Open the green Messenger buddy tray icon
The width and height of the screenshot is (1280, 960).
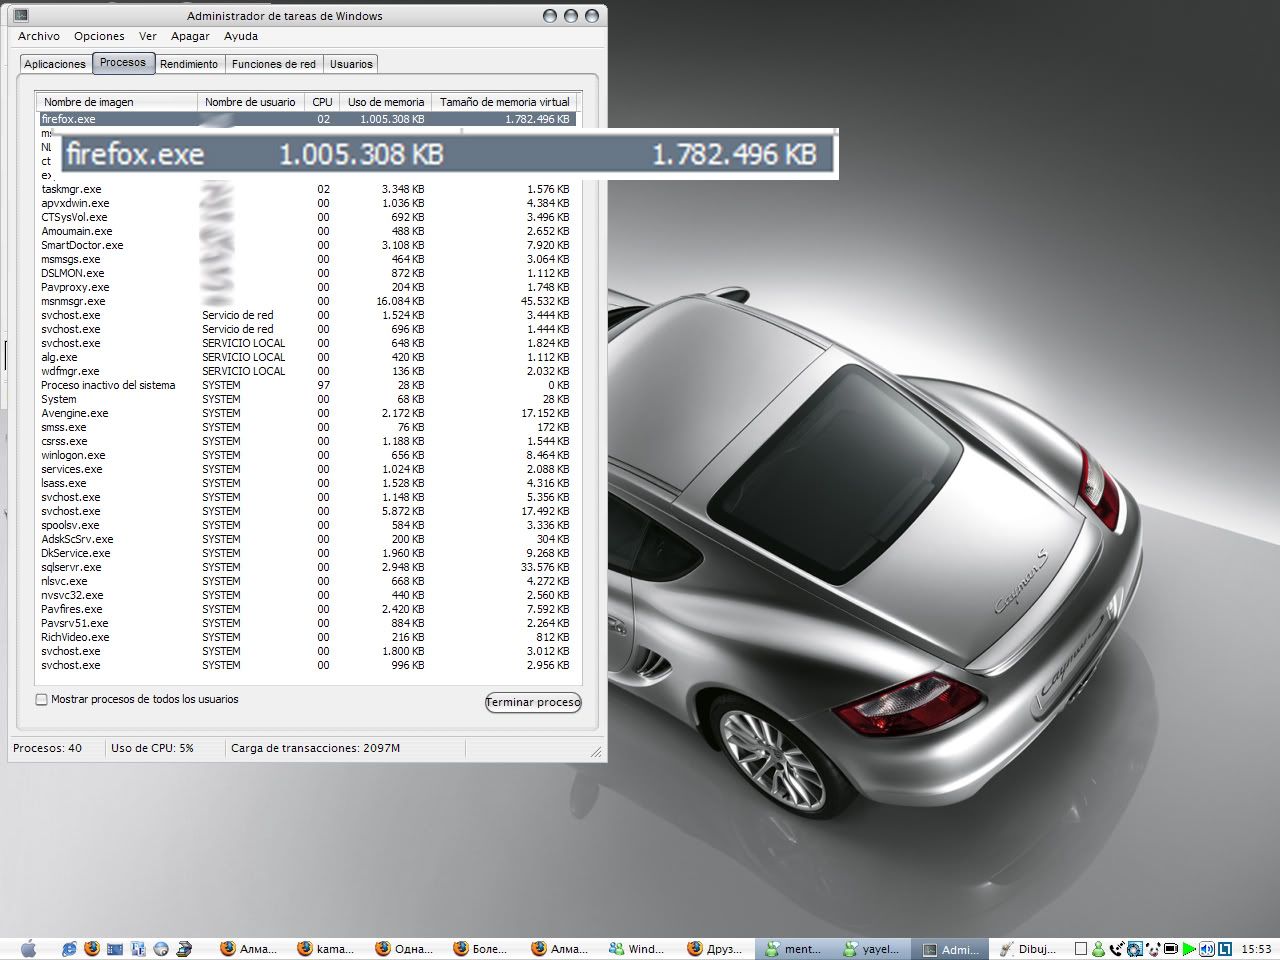coord(1099,949)
